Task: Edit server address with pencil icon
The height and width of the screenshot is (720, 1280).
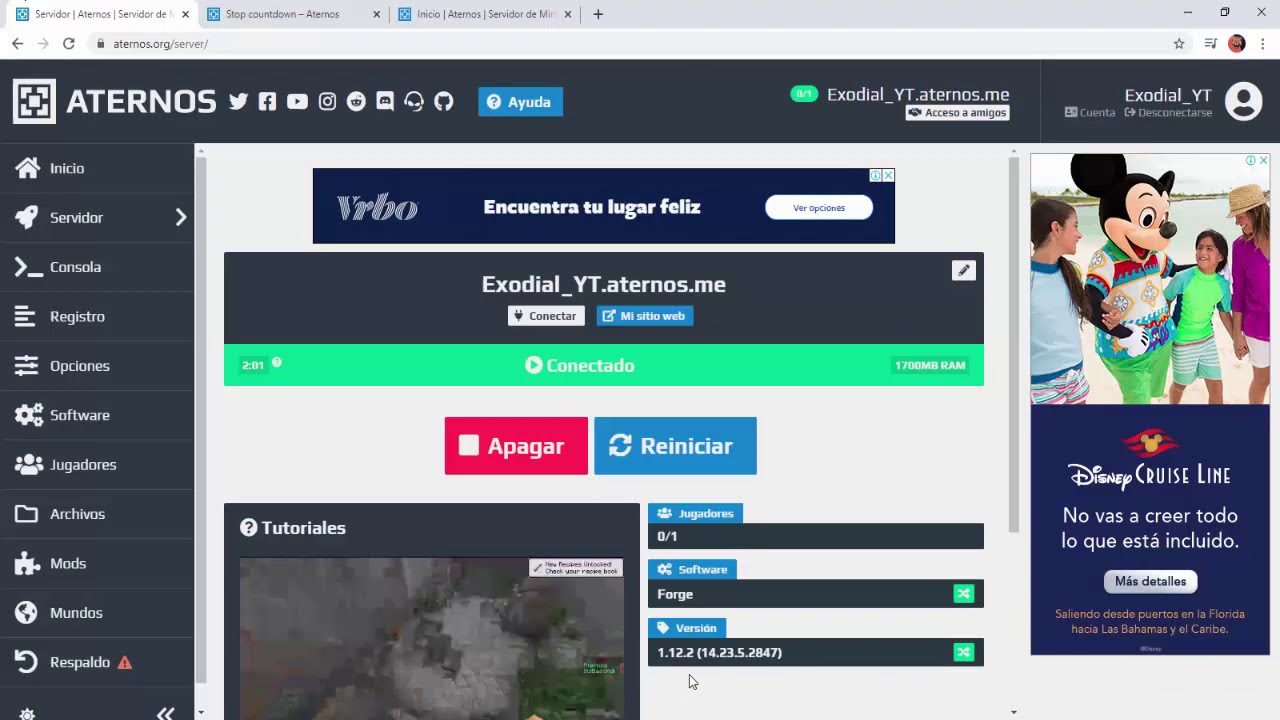Action: 964,270
